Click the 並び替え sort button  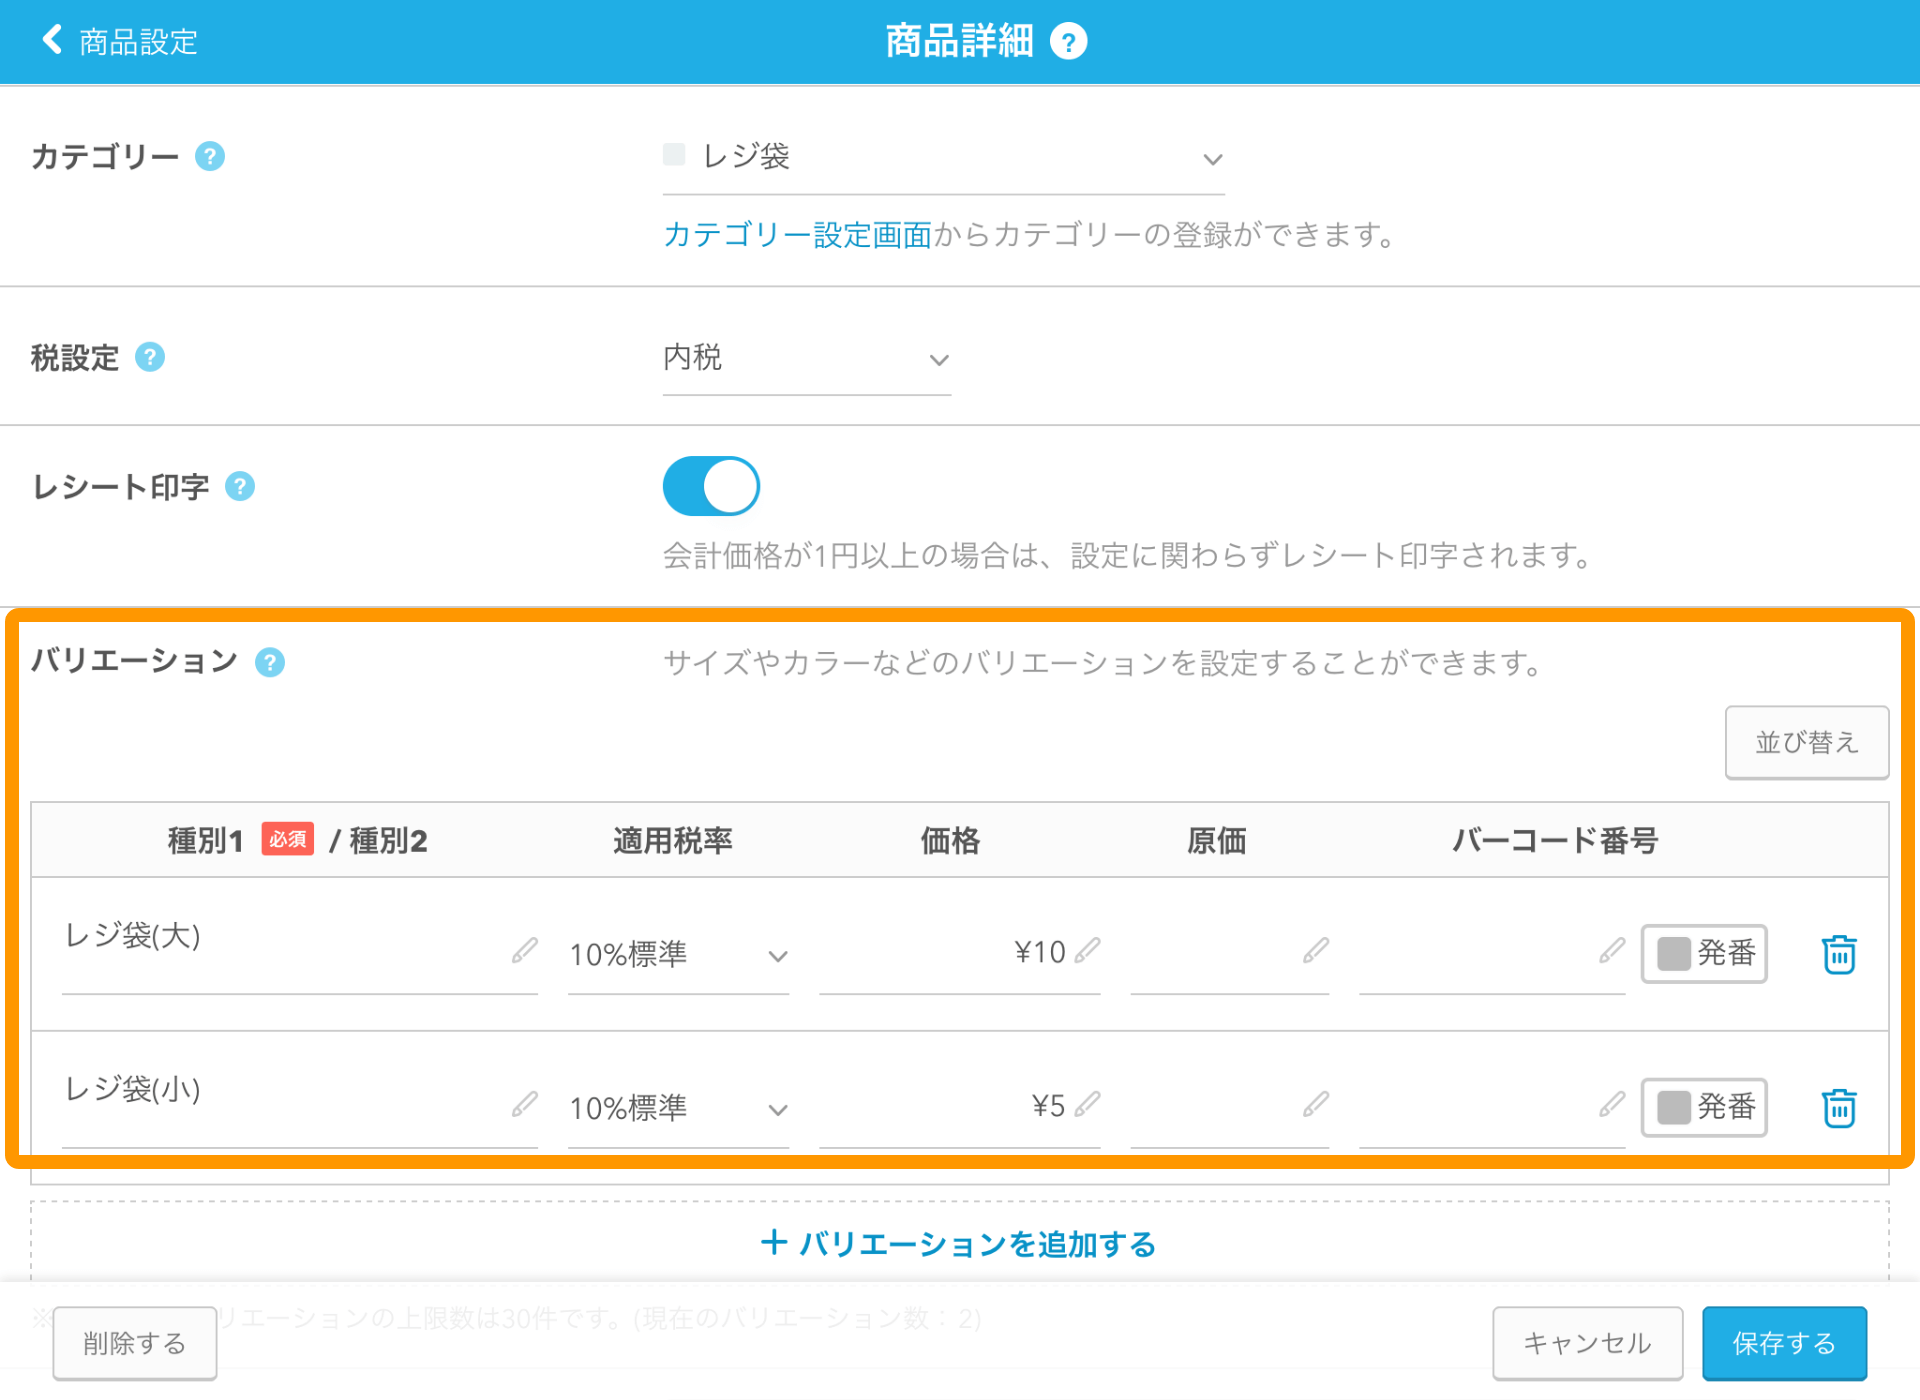1806,742
